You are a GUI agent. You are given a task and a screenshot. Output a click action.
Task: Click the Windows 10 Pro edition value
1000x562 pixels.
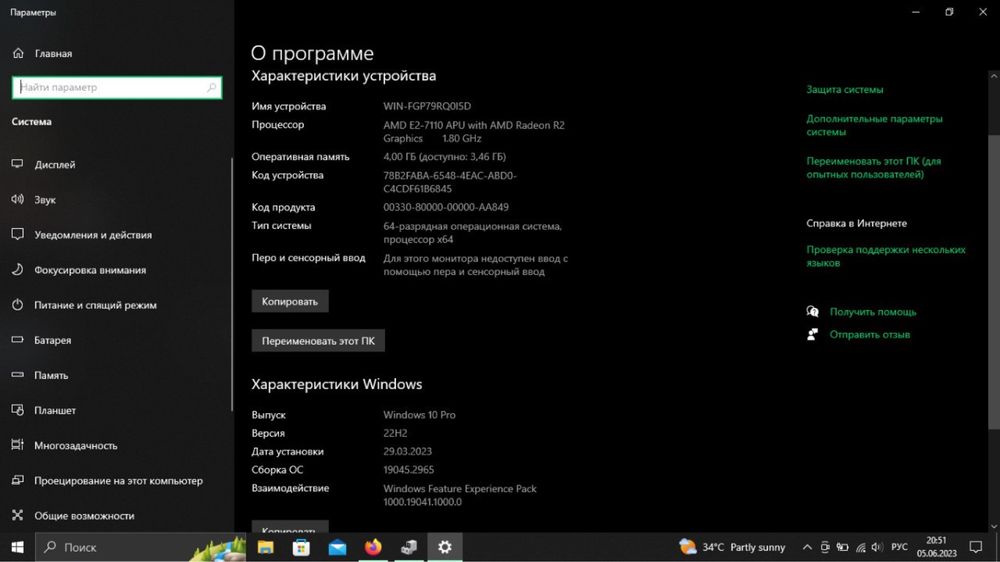[x=419, y=415]
